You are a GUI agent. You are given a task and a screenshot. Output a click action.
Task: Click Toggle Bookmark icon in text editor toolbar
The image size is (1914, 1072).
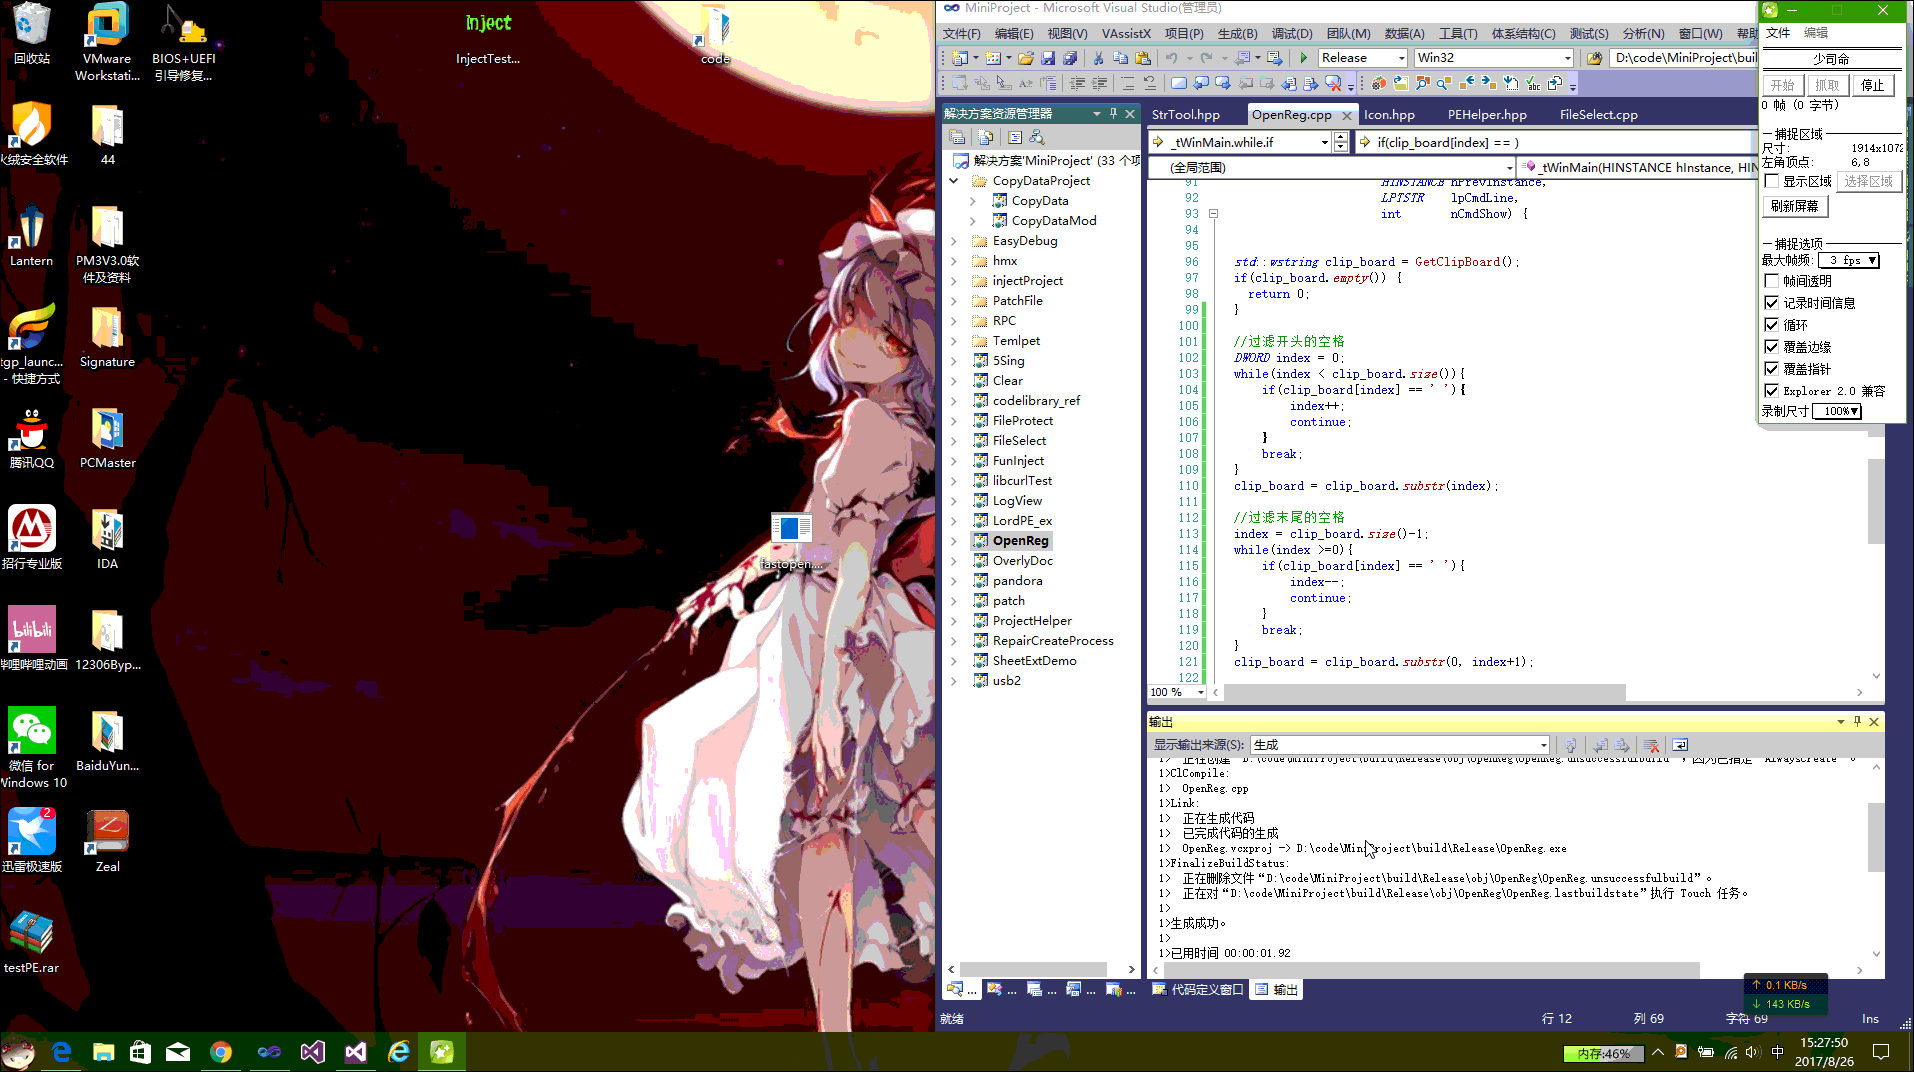coord(1179,84)
